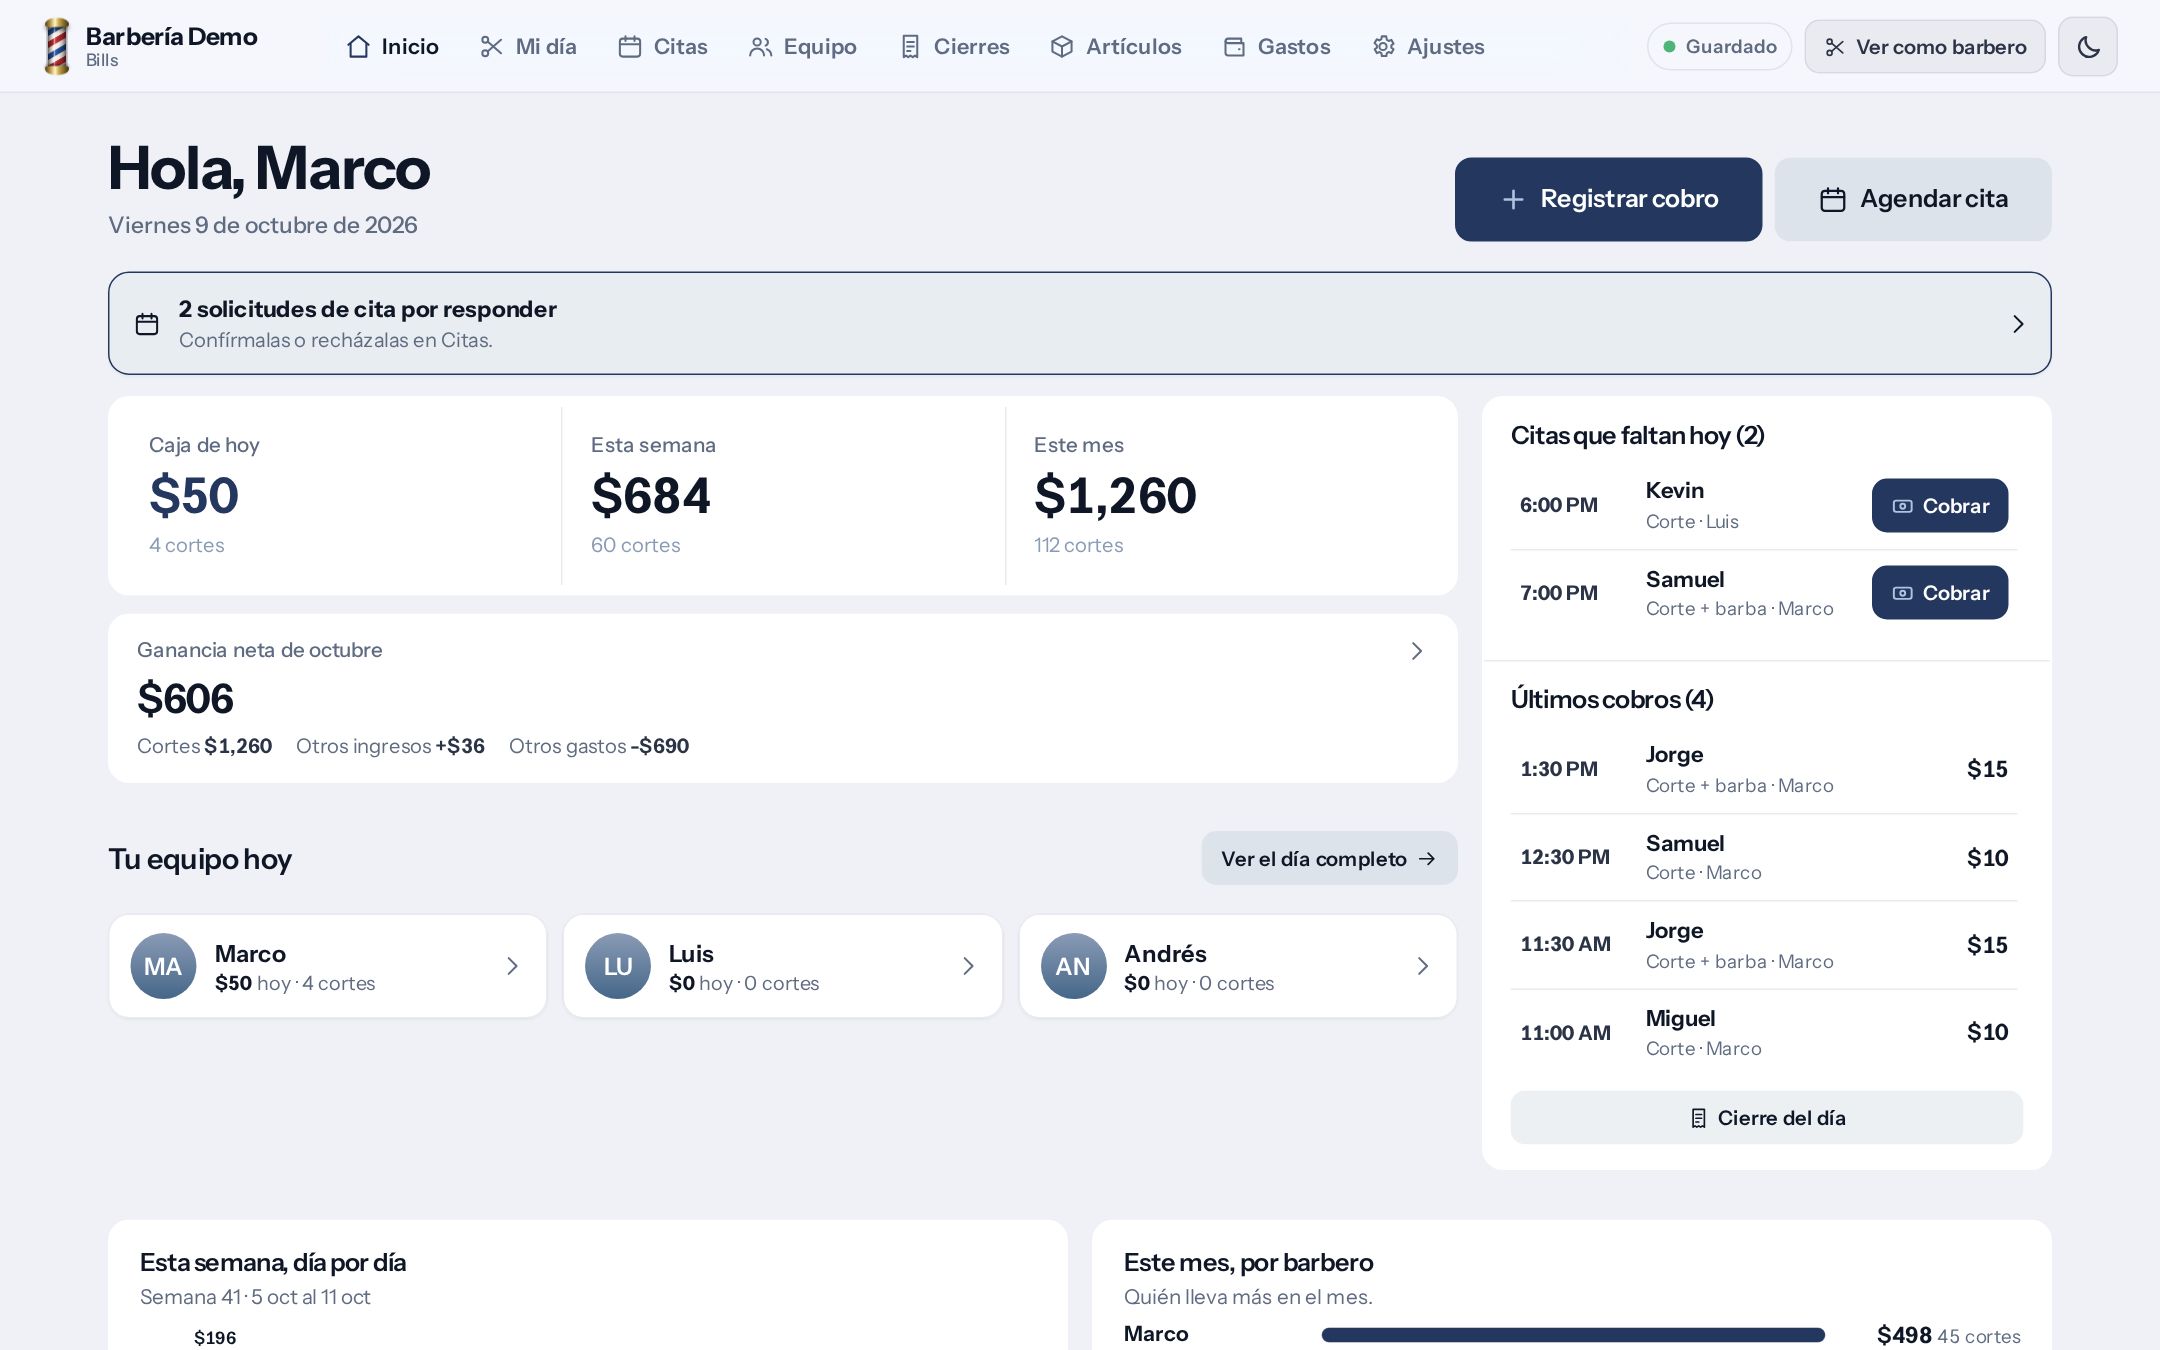Click Ver el día completo link
The image size is (2160, 1350).
[1329, 858]
